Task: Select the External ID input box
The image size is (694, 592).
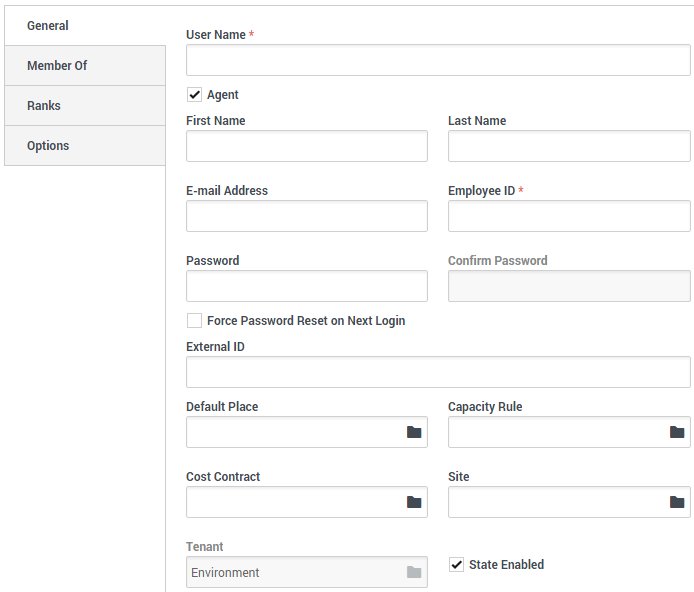Action: point(438,372)
